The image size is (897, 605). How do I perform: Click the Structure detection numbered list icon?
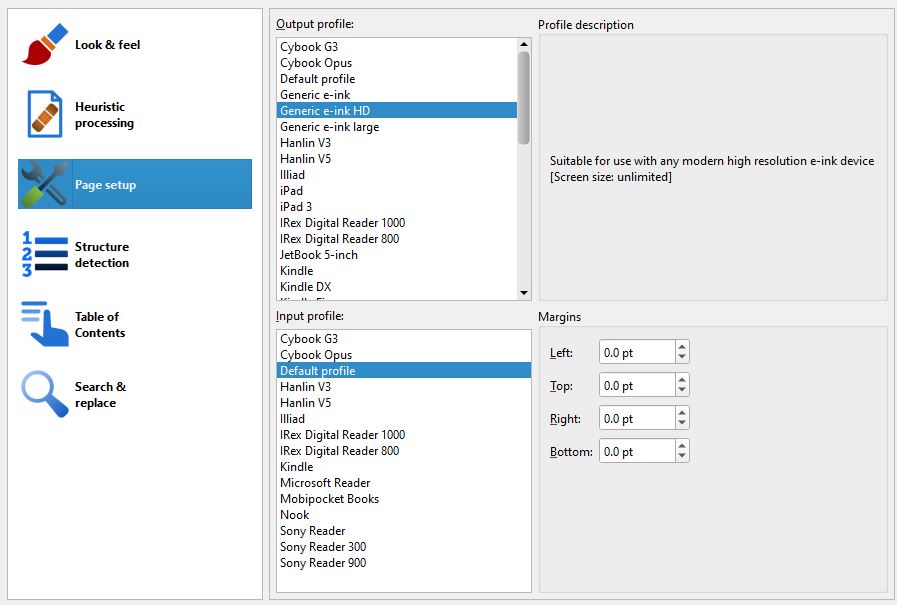(45, 254)
